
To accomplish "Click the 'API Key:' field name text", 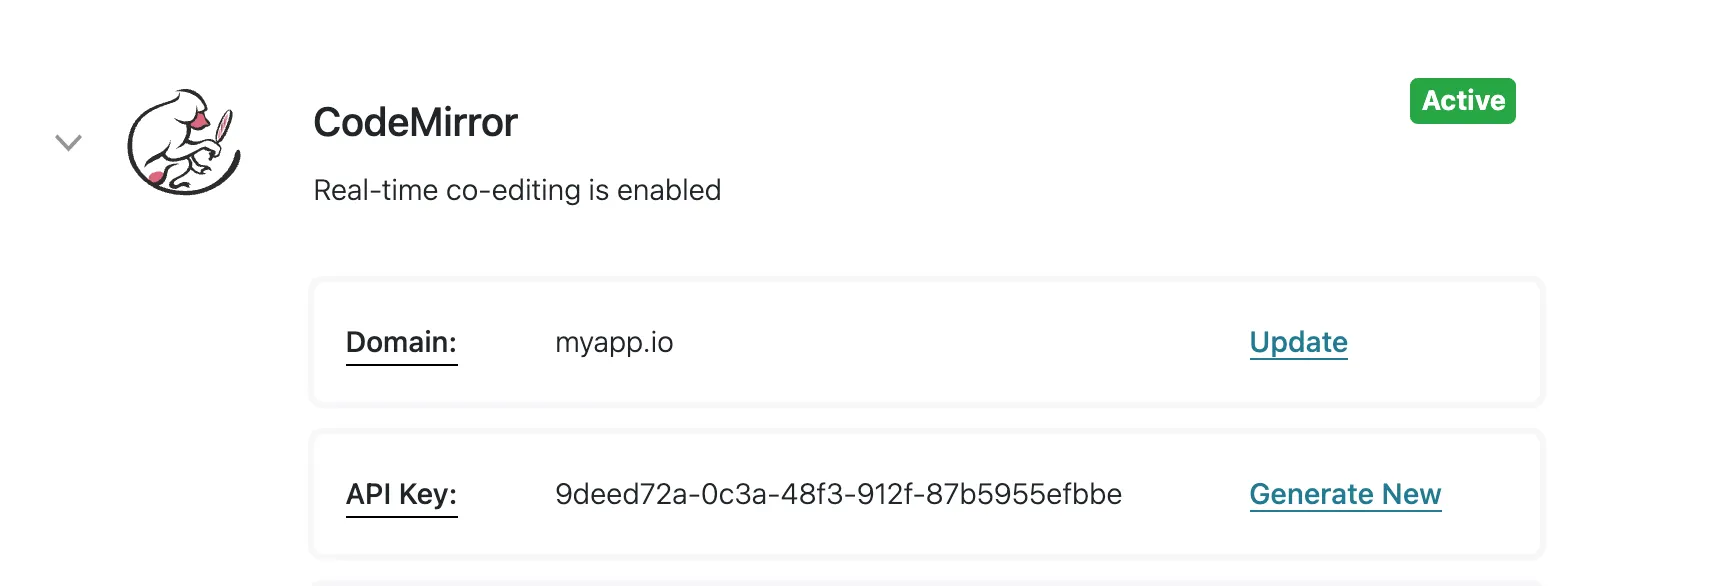I will (x=401, y=493).
